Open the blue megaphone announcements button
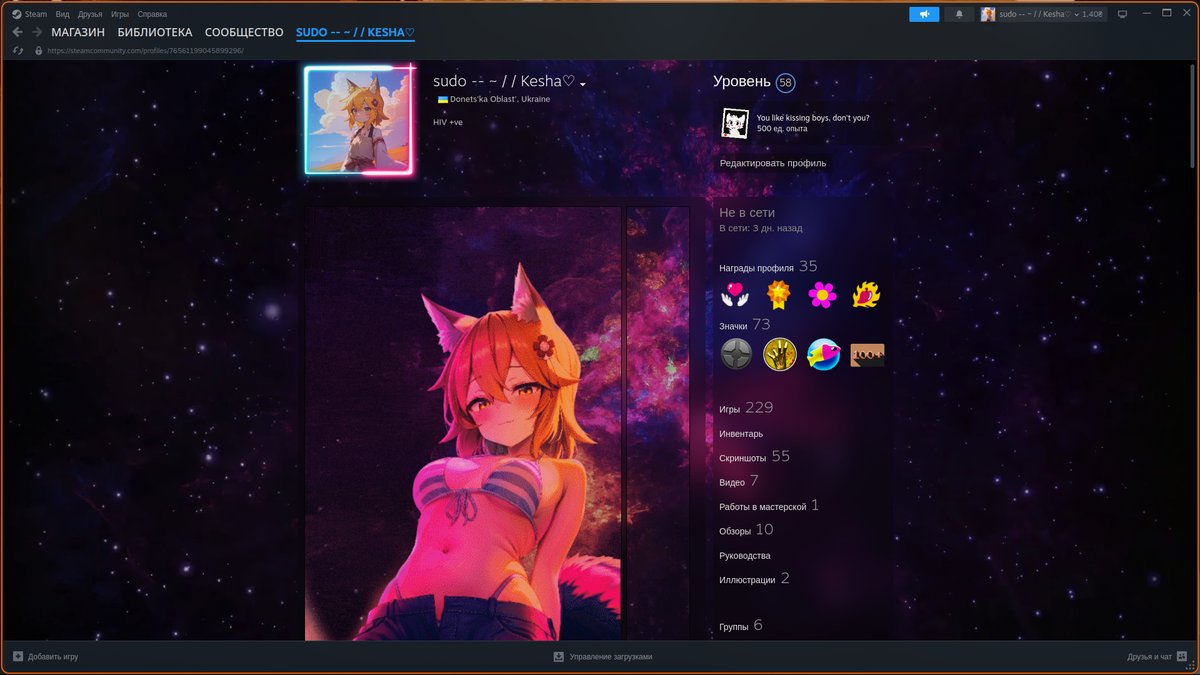The height and width of the screenshot is (675, 1200). [x=924, y=14]
